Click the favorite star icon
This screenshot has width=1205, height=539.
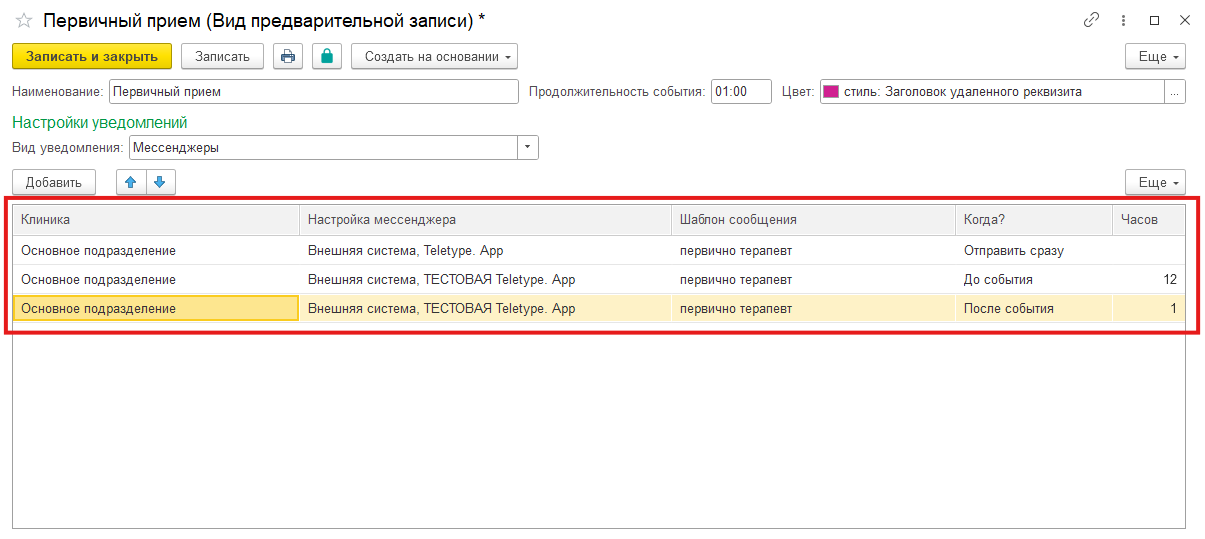point(24,20)
